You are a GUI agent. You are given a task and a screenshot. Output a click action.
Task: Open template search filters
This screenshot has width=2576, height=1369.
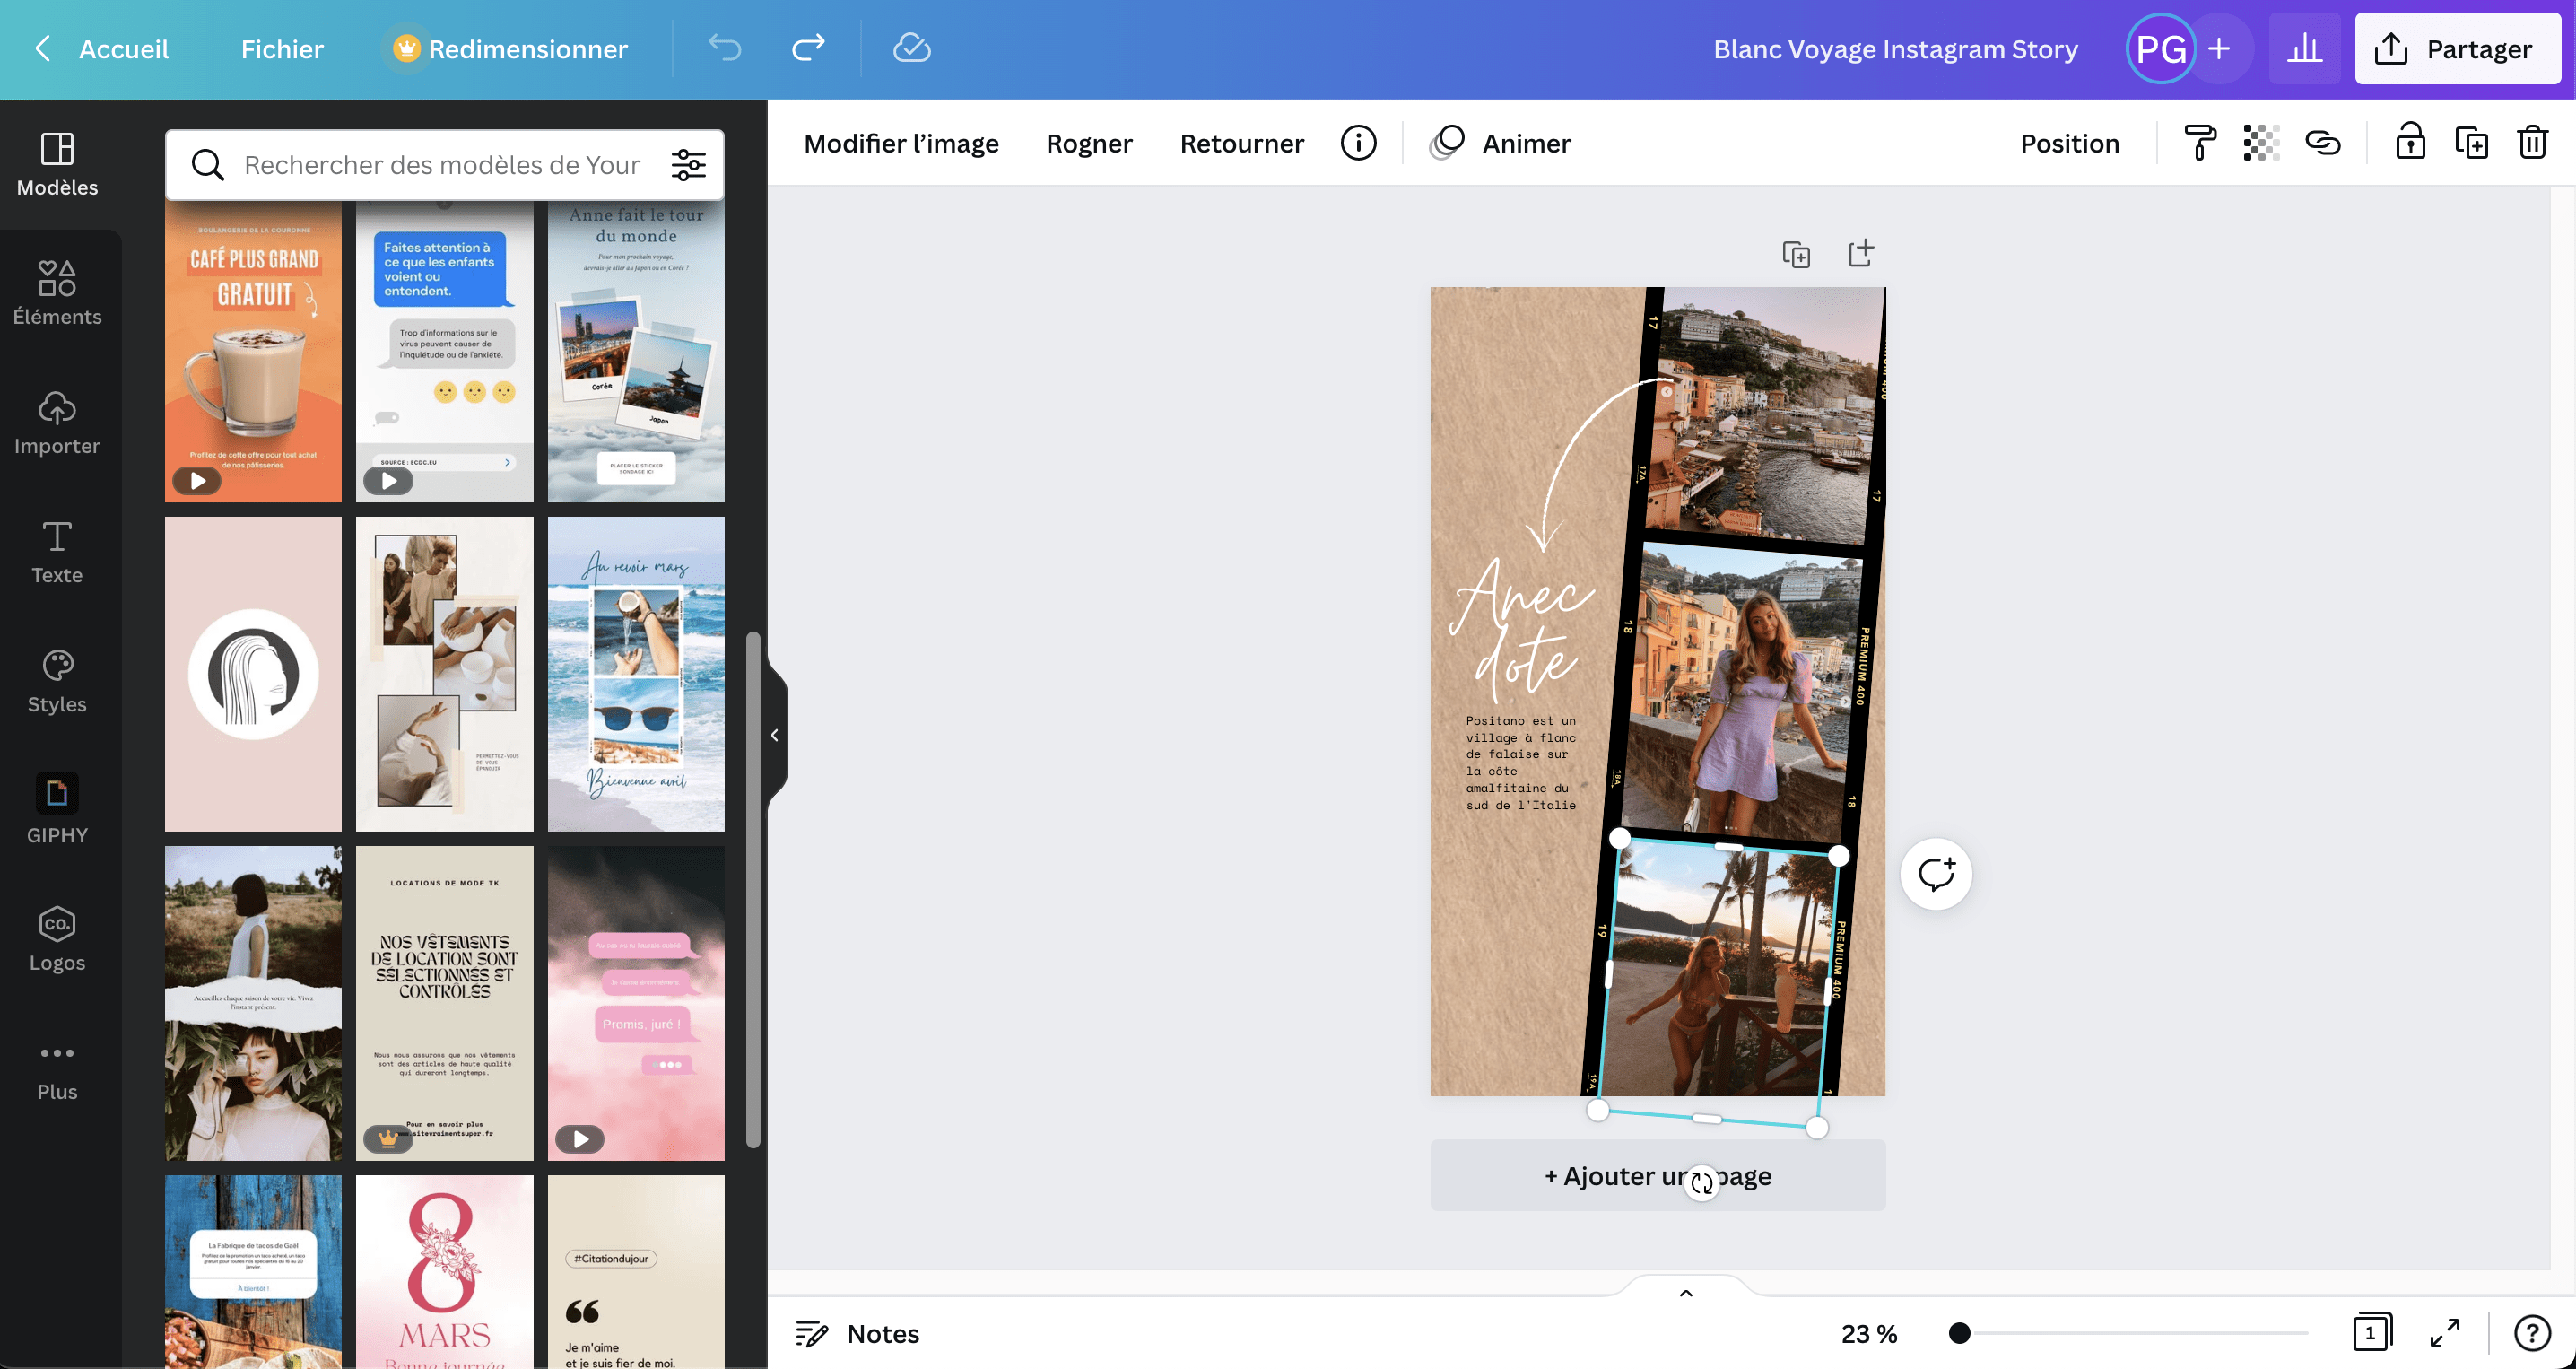click(688, 164)
